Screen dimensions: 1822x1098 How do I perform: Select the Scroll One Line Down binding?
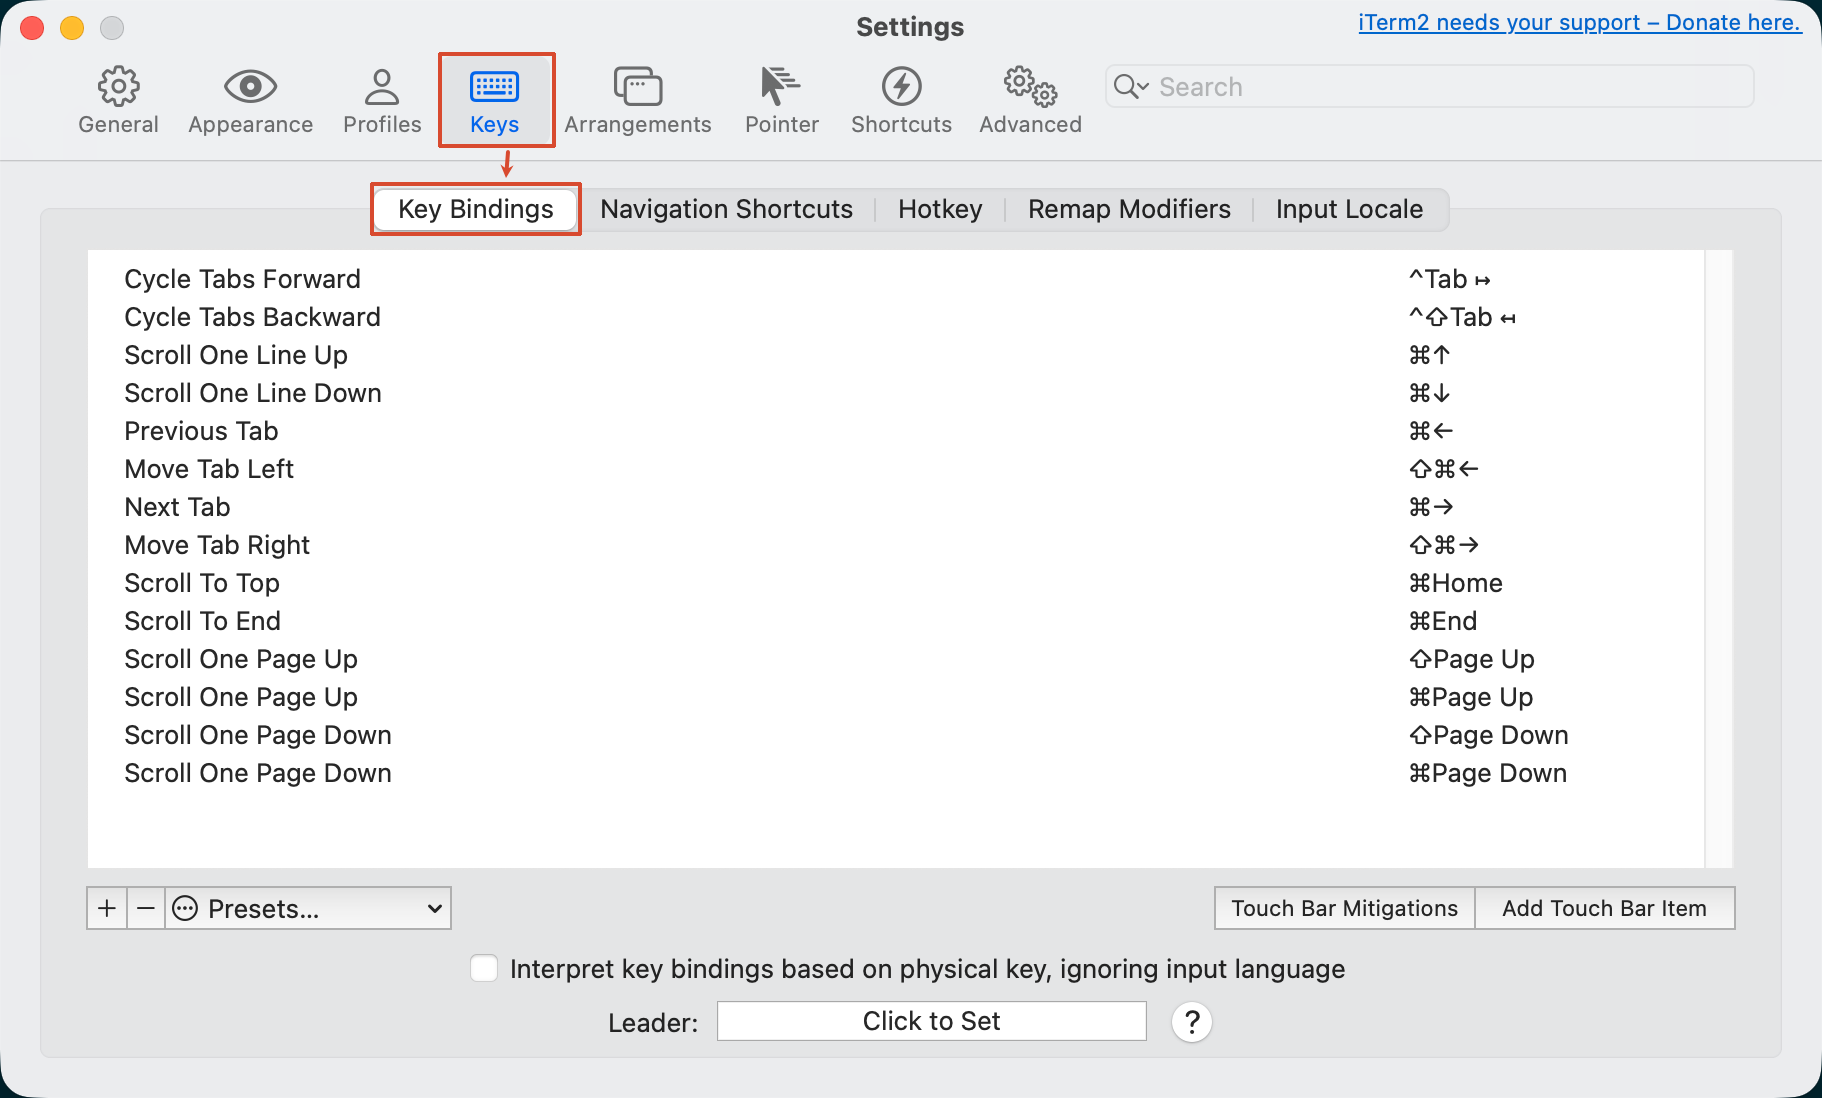click(x=895, y=393)
